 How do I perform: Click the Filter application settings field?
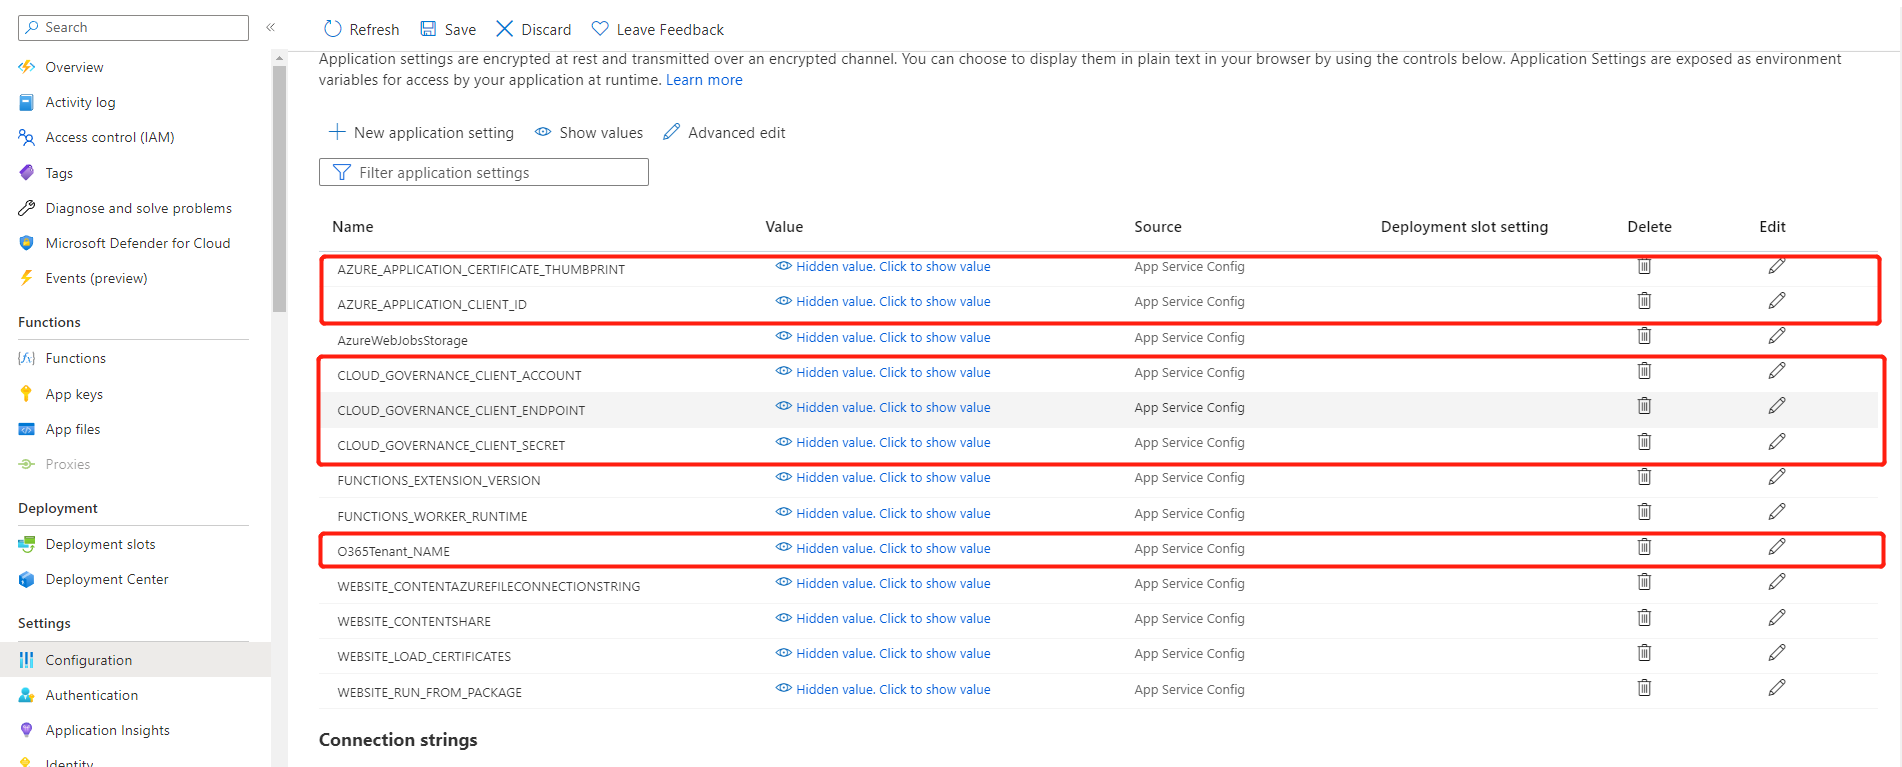pyautogui.click(x=484, y=172)
